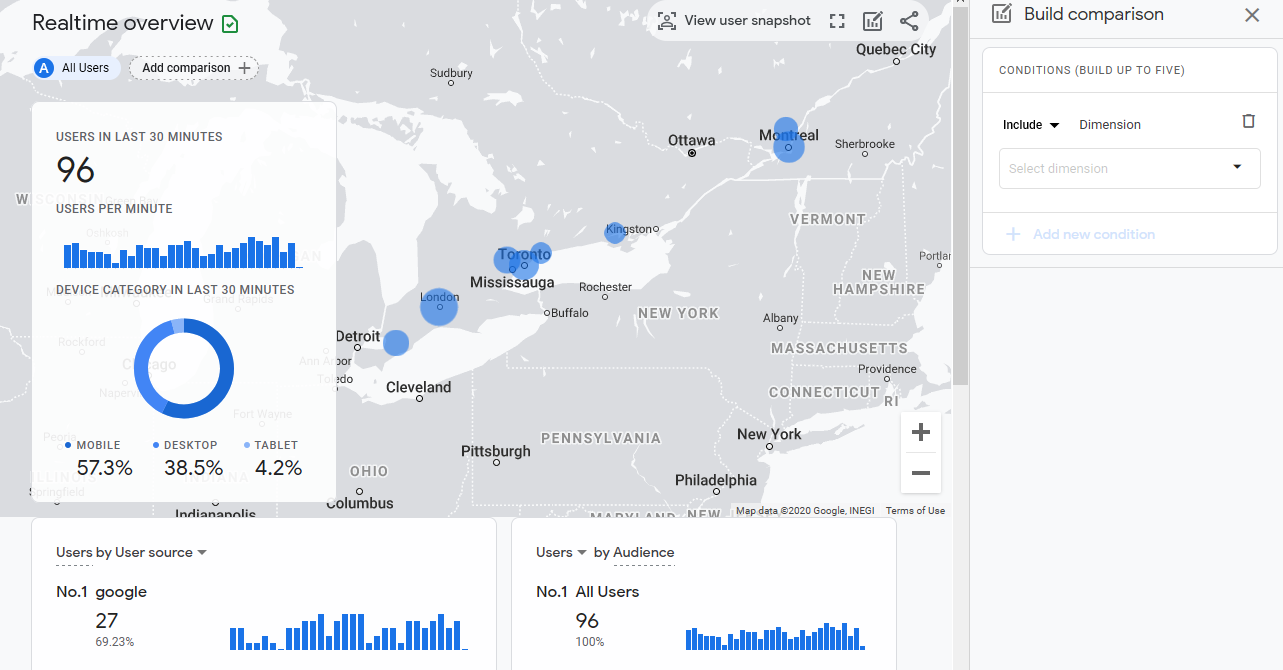
Task: Click the 69.23% google percentage
Action: click(115, 642)
